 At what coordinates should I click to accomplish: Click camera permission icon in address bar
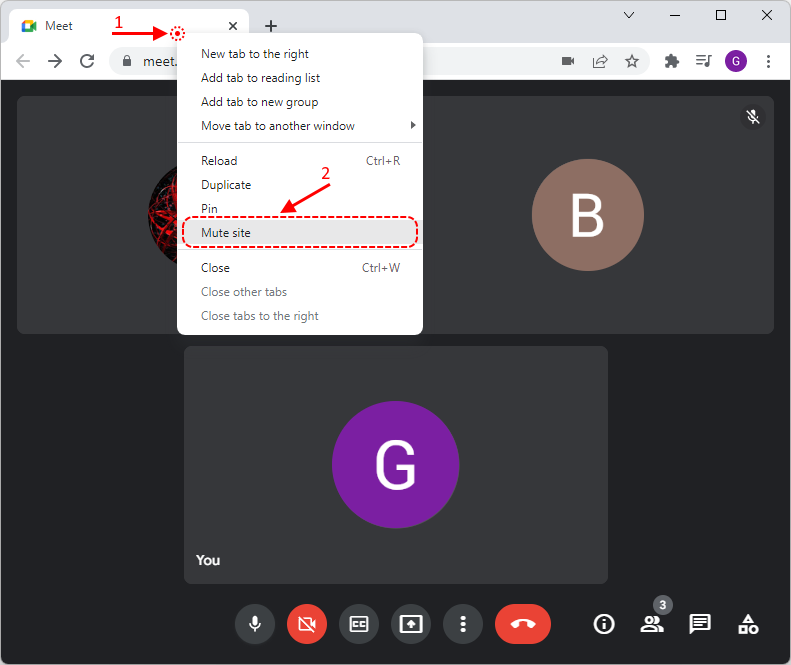(568, 61)
